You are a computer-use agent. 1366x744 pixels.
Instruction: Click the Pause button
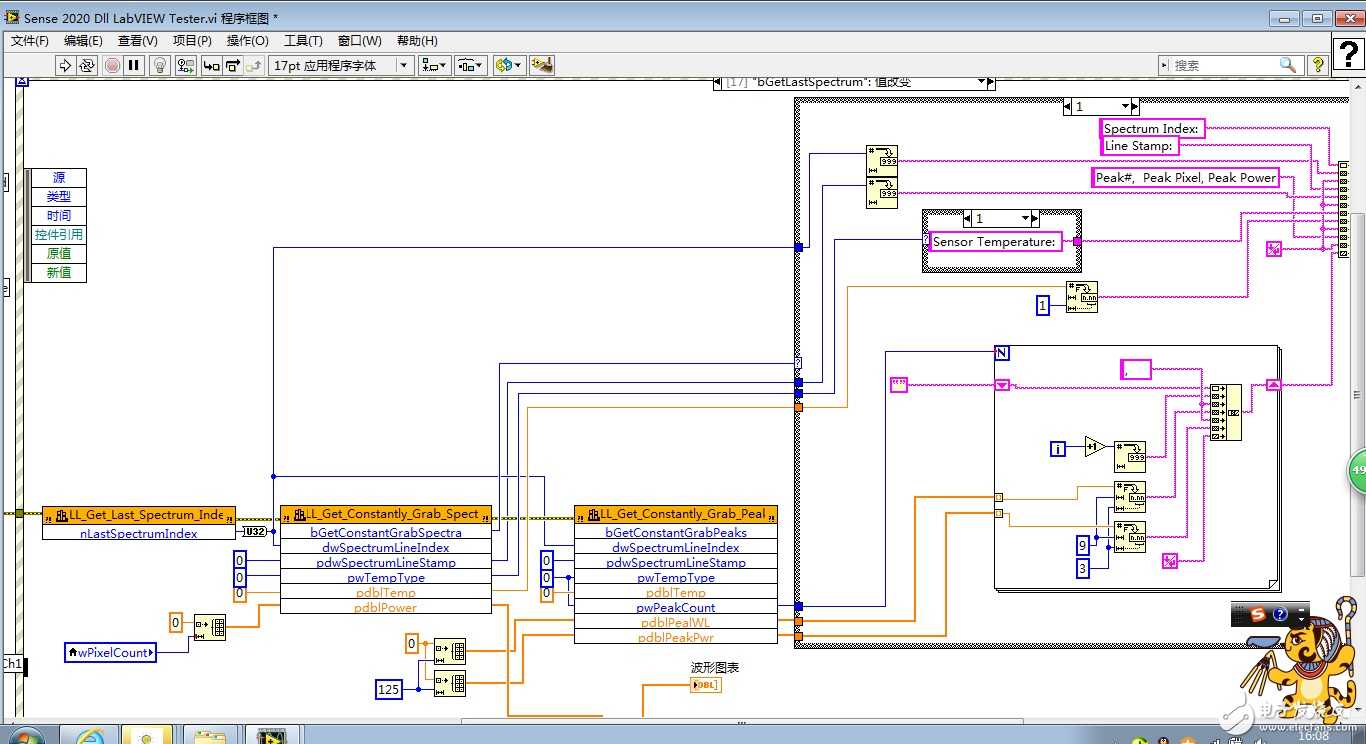(134, 65)
